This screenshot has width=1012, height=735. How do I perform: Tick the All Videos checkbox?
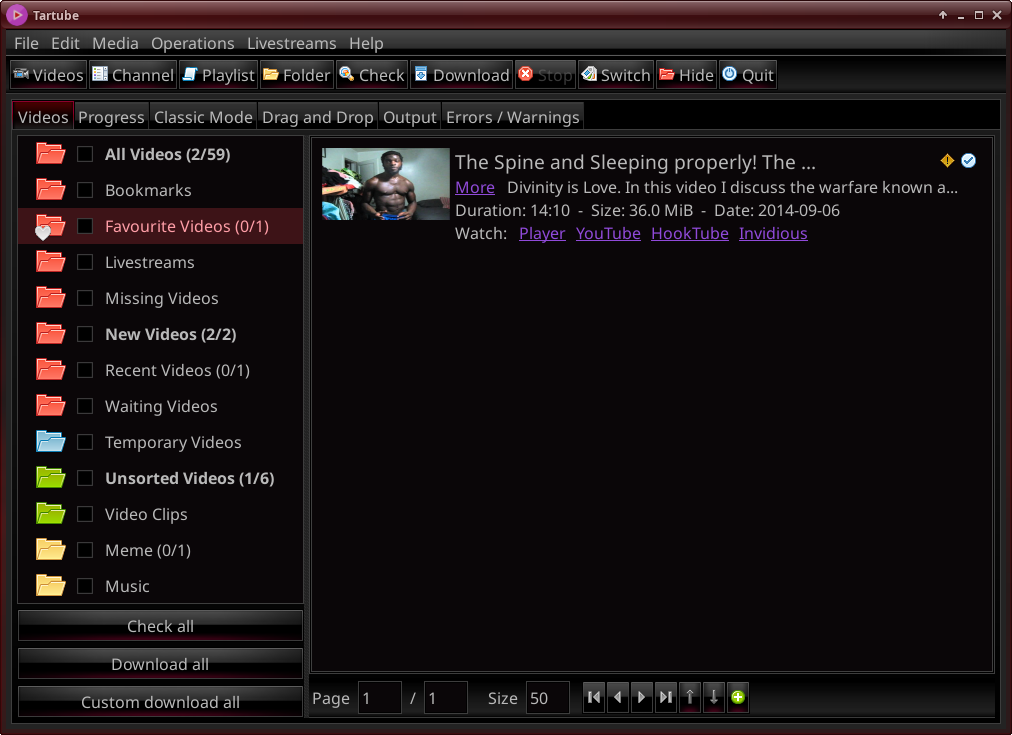(85, 154)
